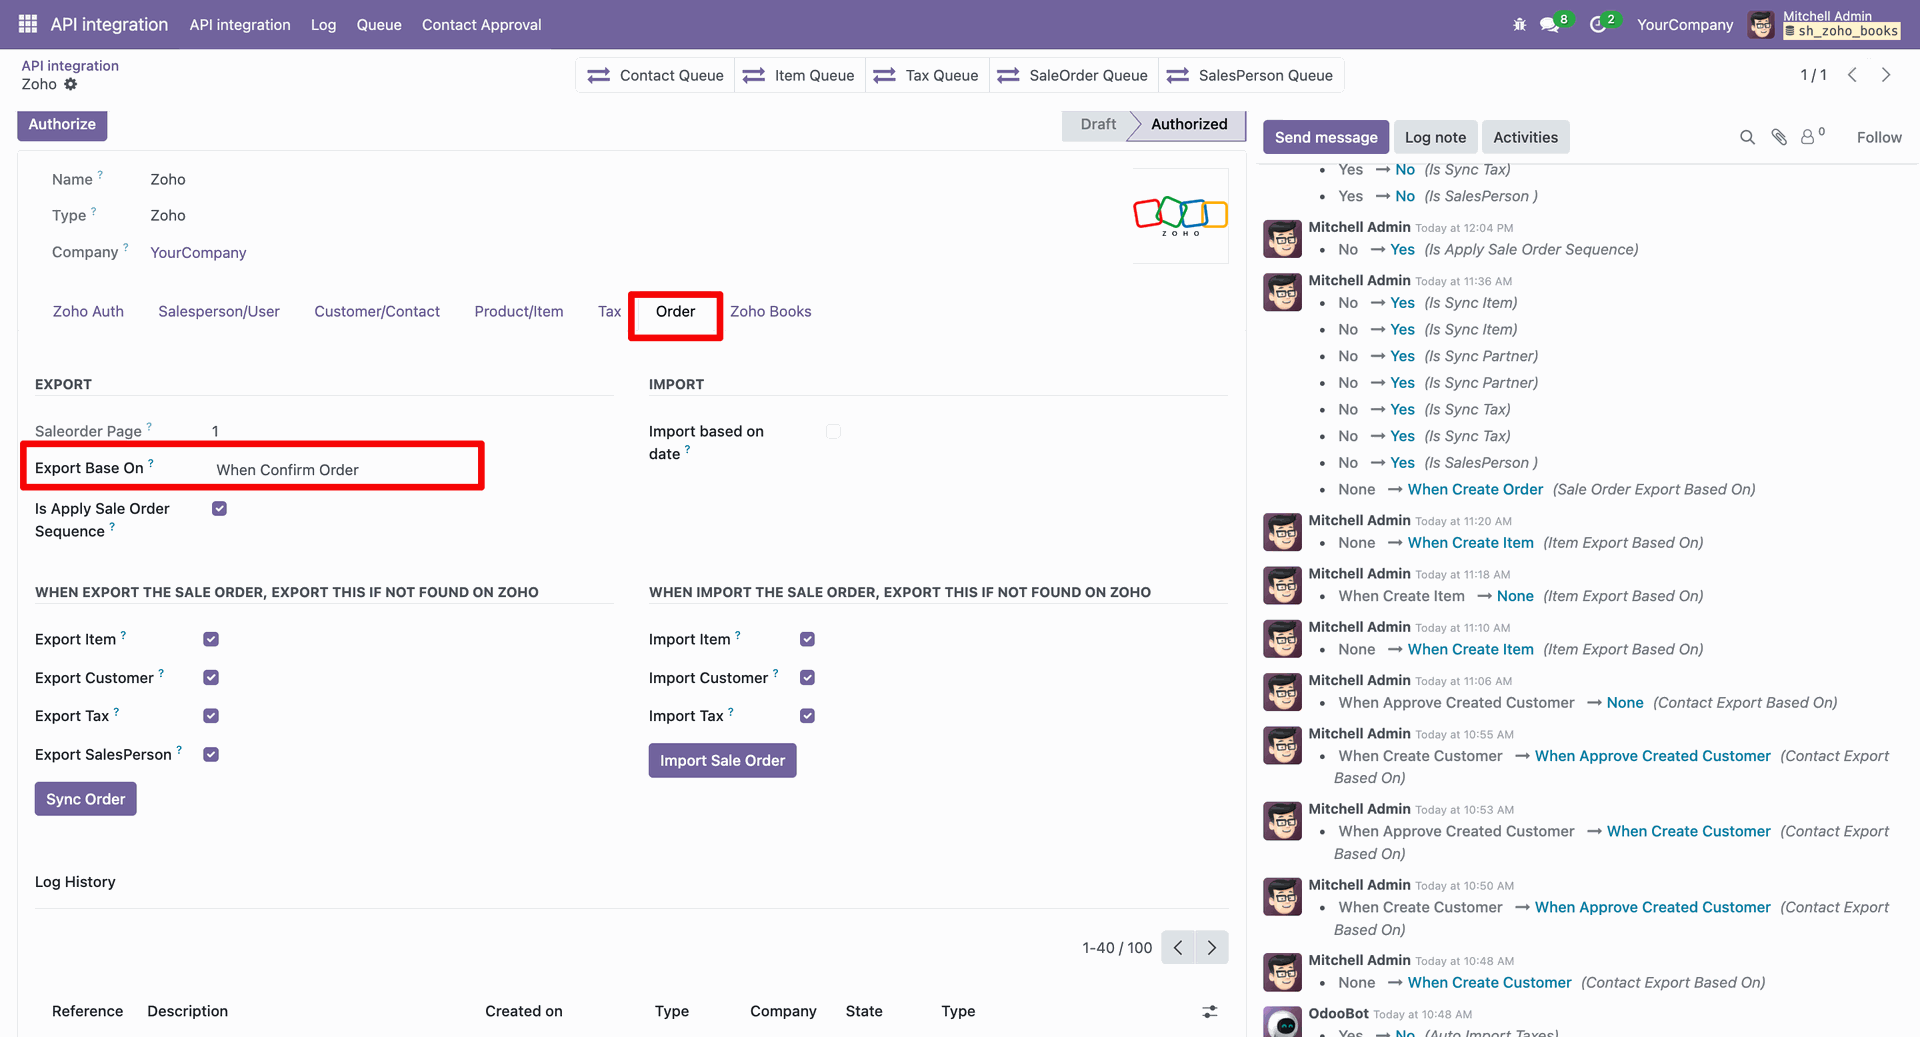Open the Type field dropdown
This screenshot has width=1920, height=1037.
click(x=168, y=215)
